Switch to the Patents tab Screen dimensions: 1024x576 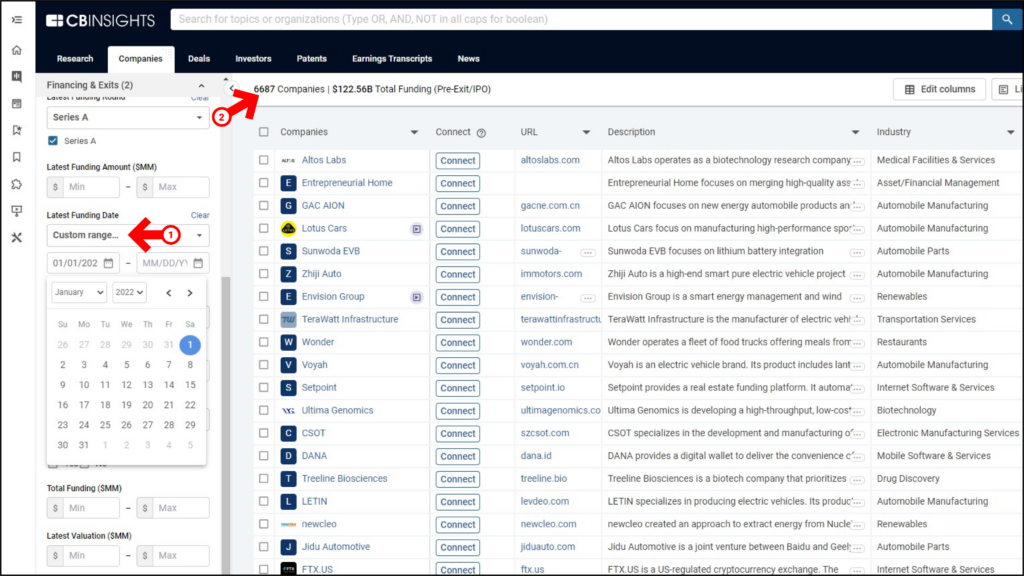pos(312,59)
